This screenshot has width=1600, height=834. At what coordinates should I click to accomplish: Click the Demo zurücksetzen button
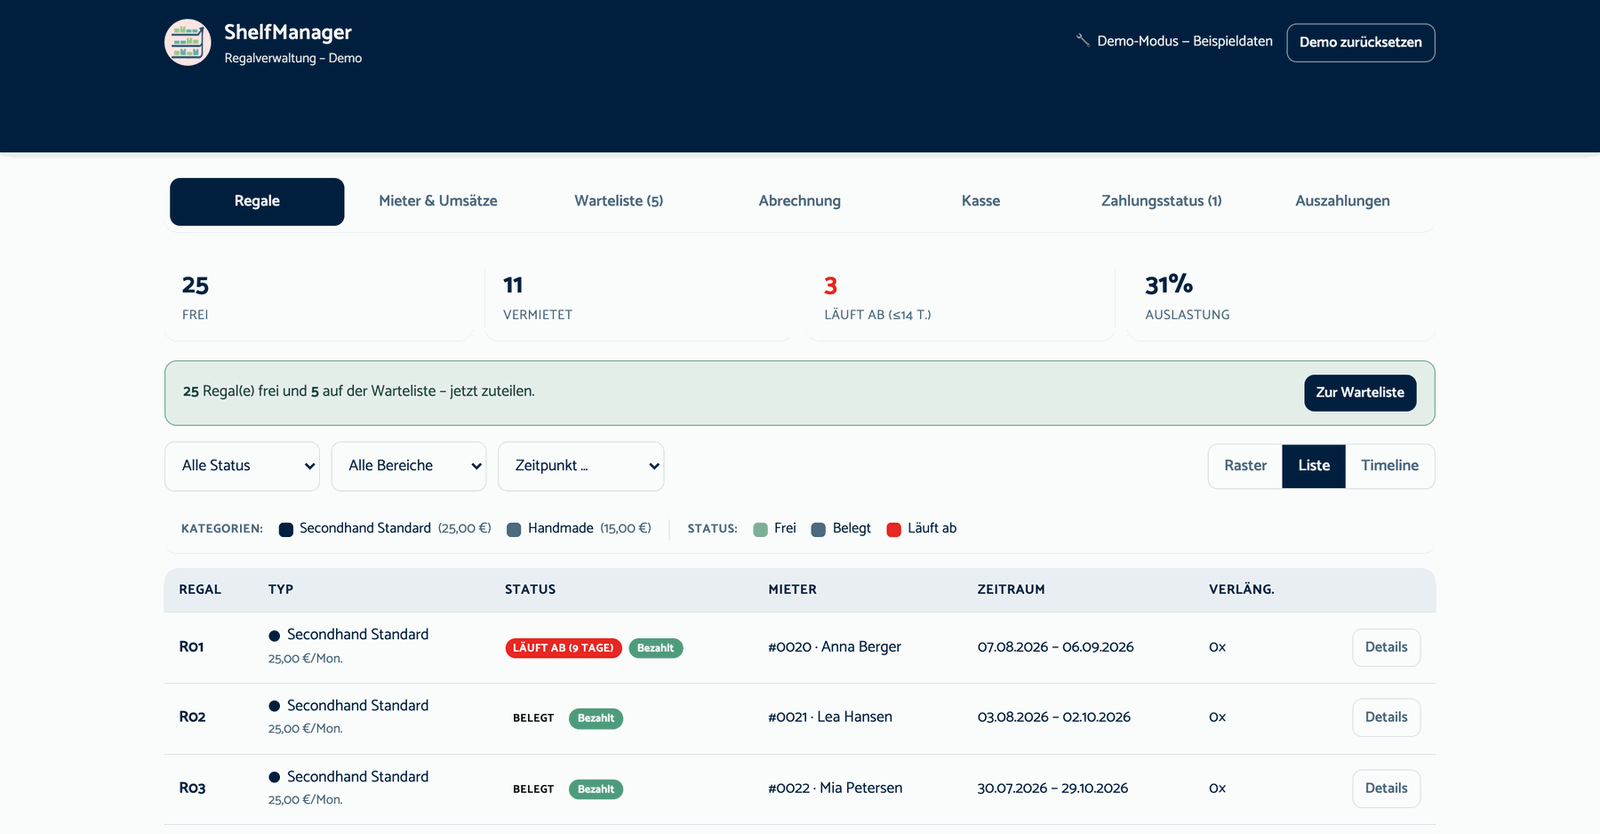(x=1361, y=43)
